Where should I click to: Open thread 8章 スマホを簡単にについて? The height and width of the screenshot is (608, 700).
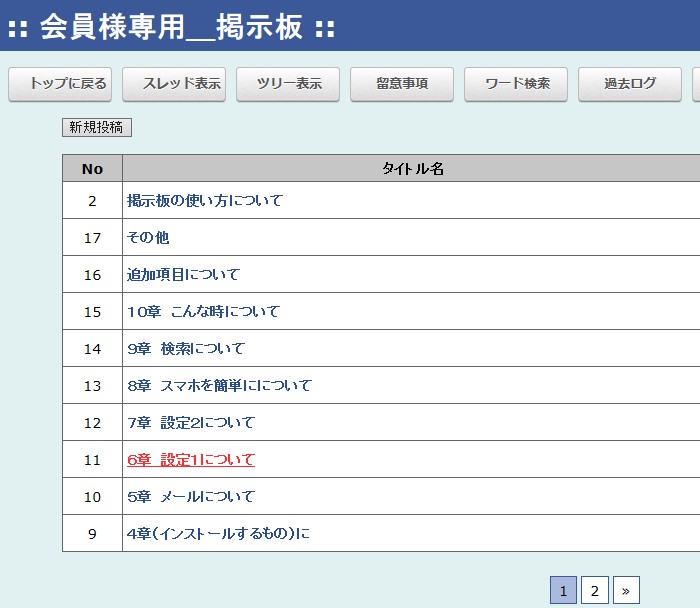[x=220, y=386]
